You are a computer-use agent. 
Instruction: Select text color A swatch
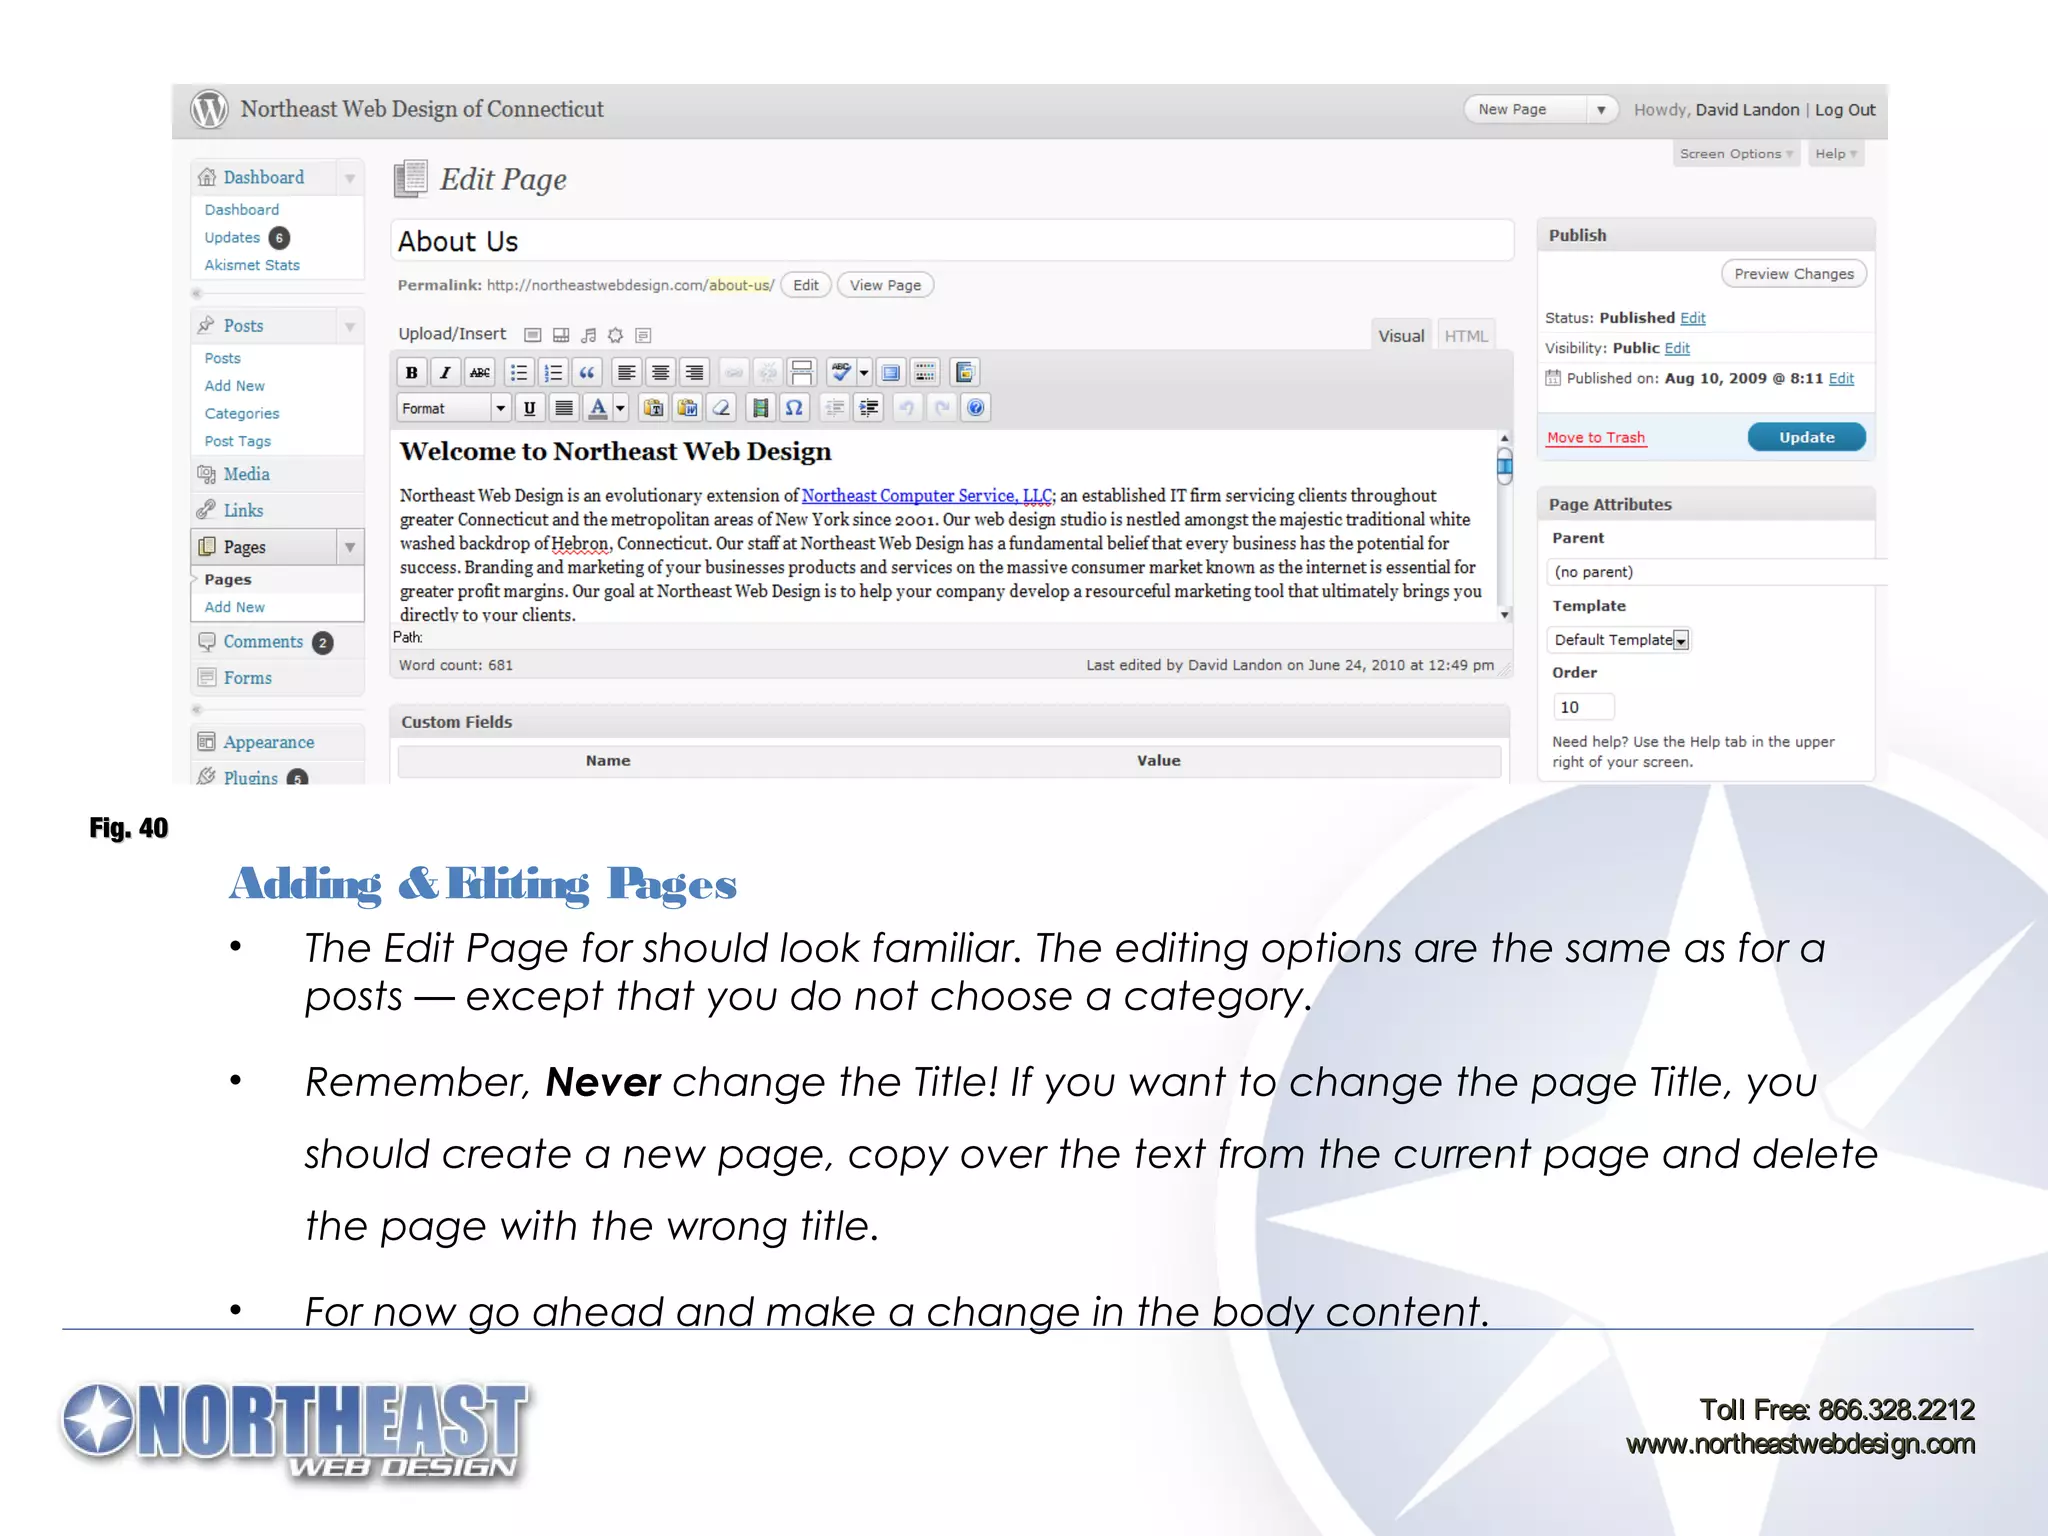[598, 408]
